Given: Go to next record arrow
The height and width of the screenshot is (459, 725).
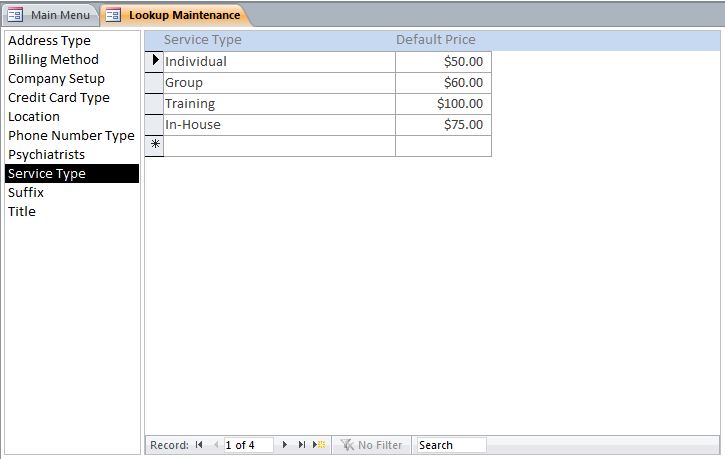Looking at the screenshot, I should [x=285, y=445].
